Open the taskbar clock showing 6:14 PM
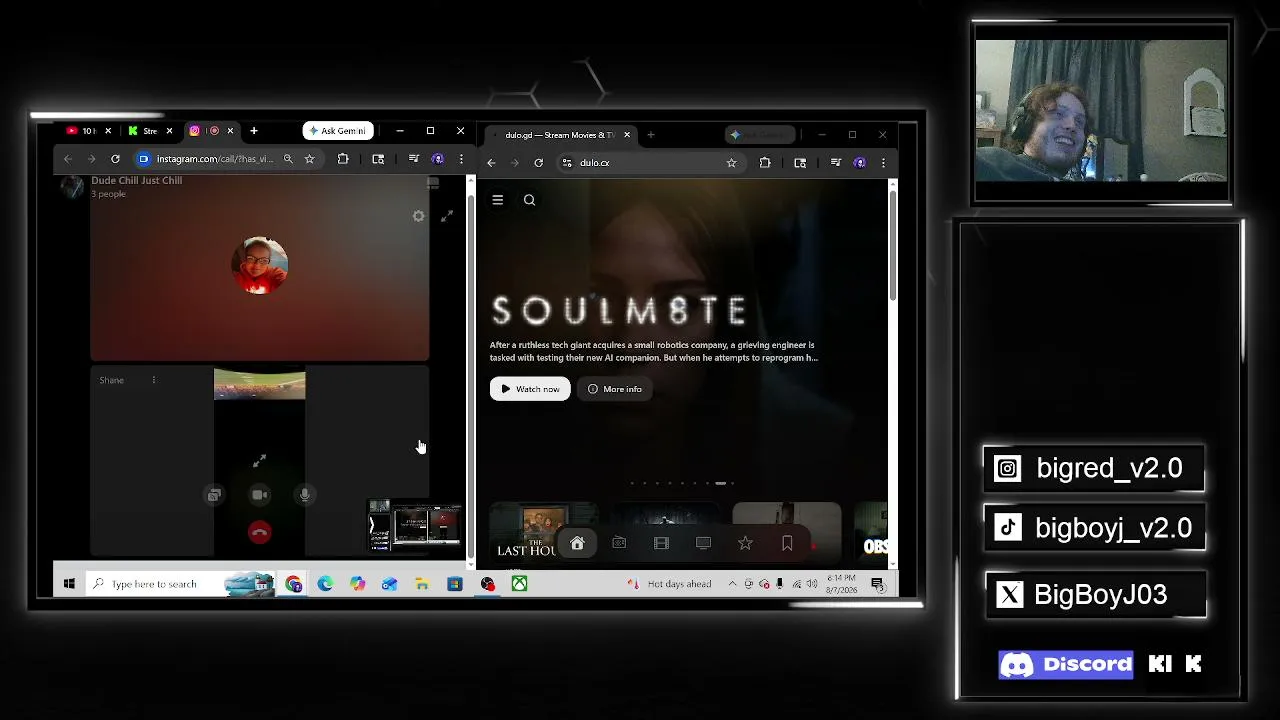The height and width of the screenshot is (720, 1280). pyautogui.click(x=841, y=584)
